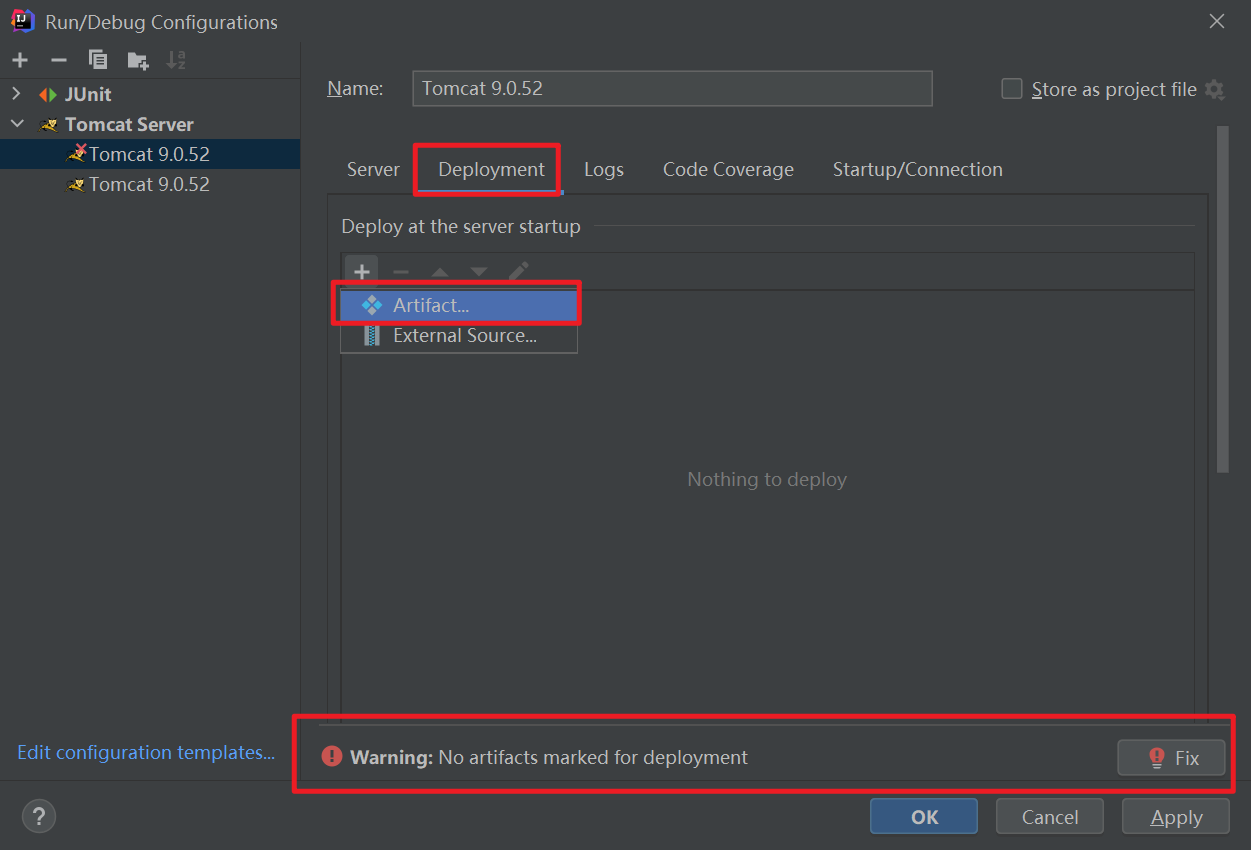Click the Cancel button
1251x850 pixels.
pyautogui.click(x=1050, y=816)
